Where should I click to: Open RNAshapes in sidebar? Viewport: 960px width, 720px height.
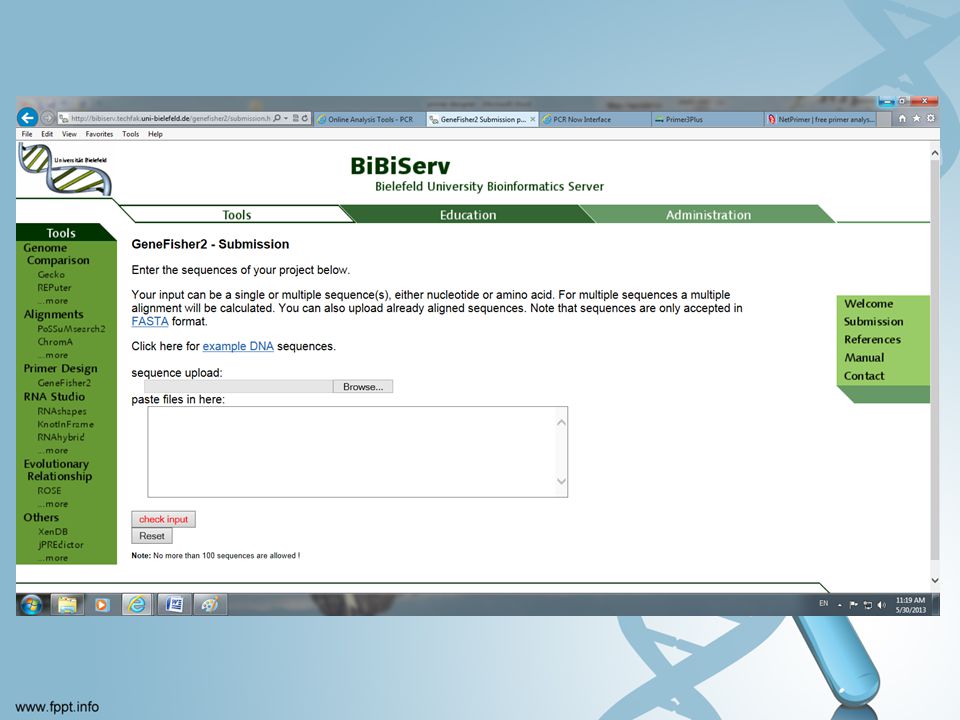click(x=61, y=411)
